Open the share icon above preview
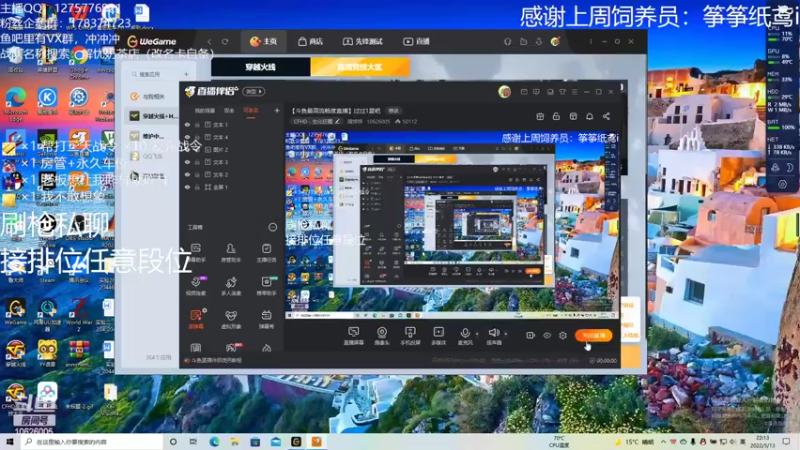 pos(606,116)
